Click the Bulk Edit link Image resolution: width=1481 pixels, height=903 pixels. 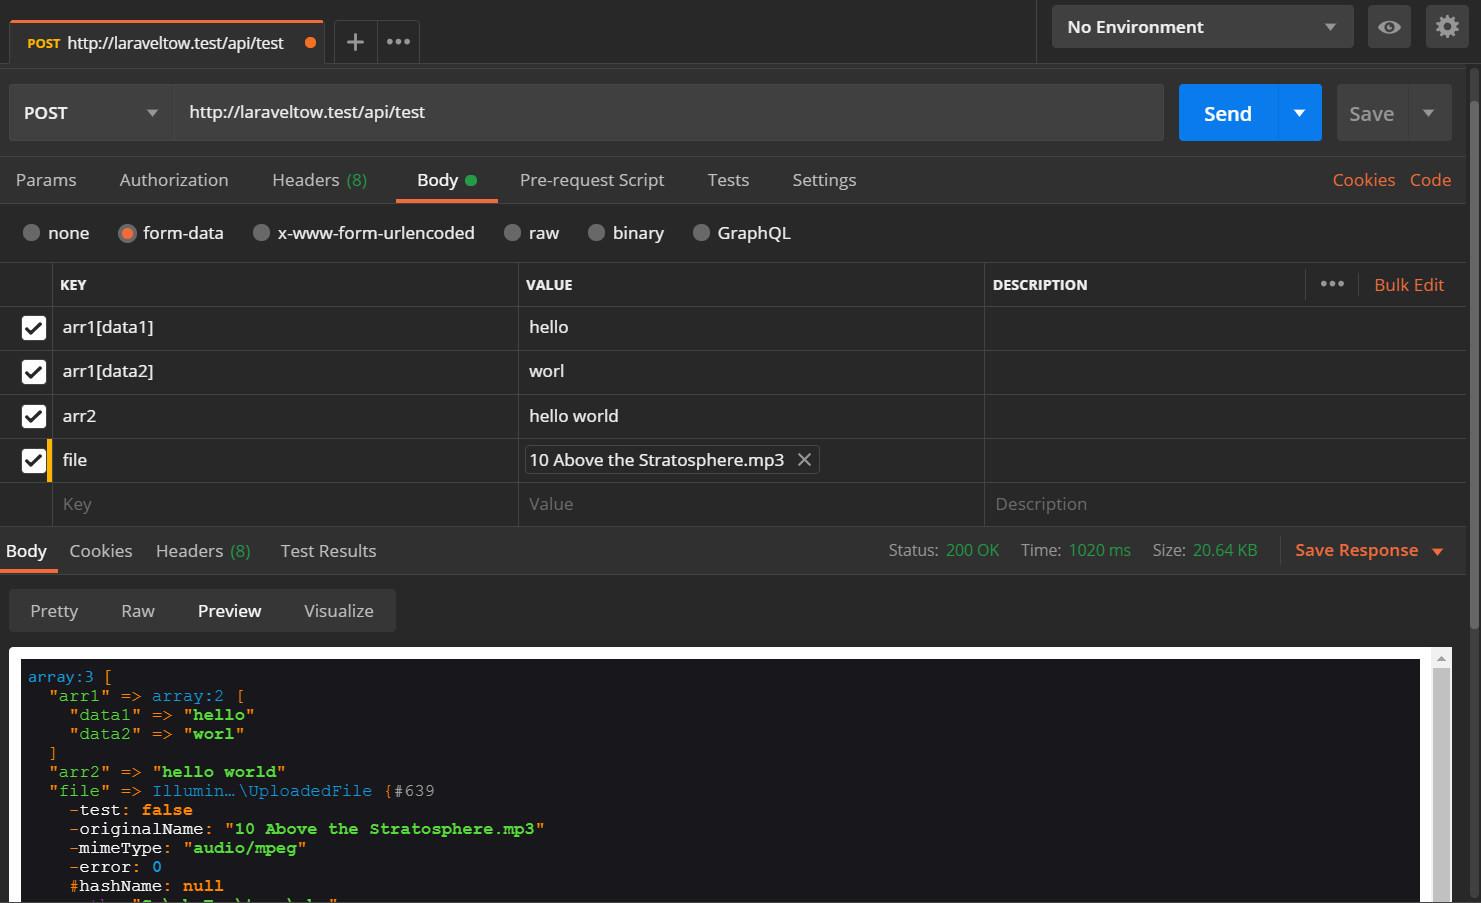(1409, 285)
